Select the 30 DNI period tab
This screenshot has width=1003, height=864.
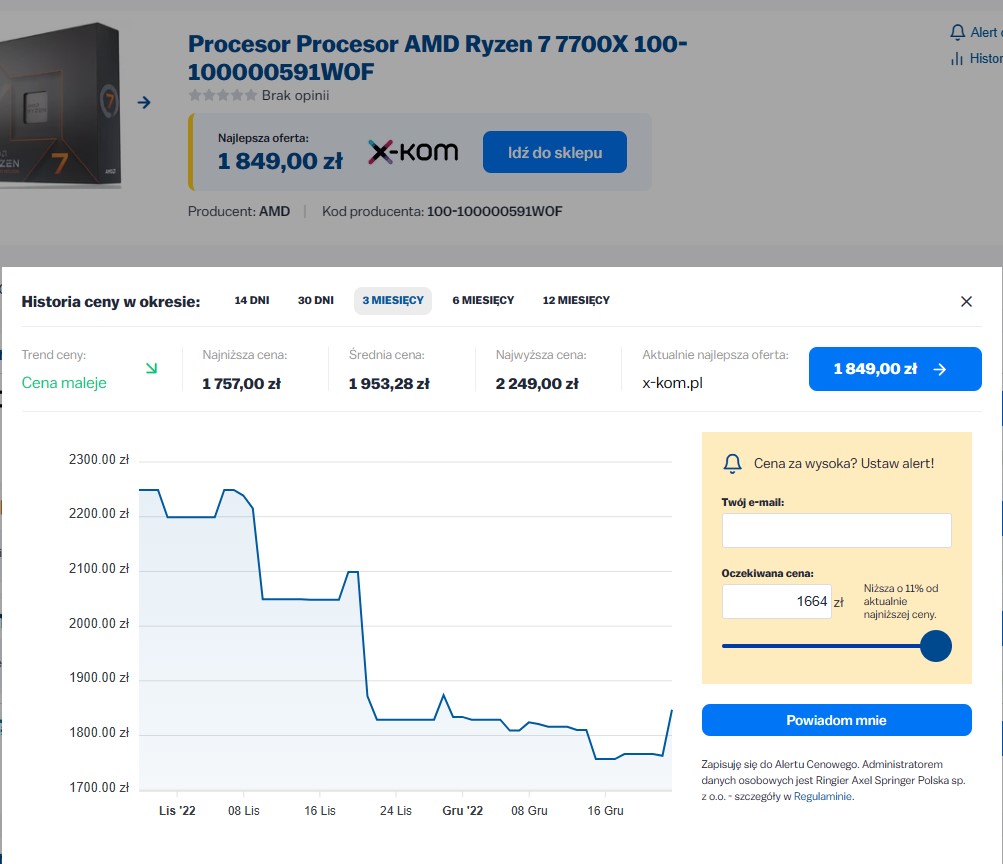tap(316, 301)
